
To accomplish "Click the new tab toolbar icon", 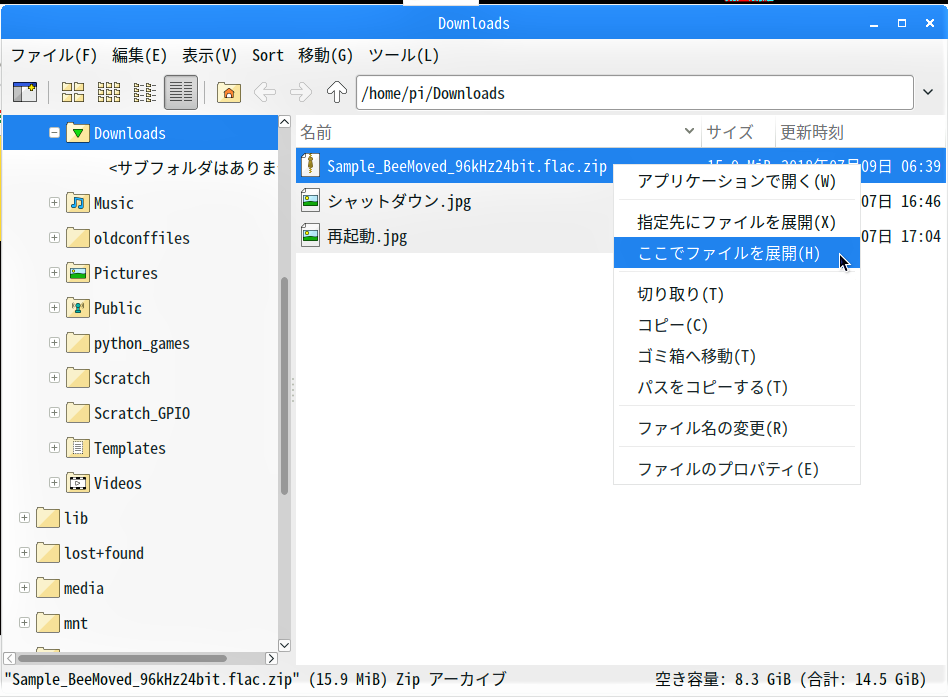I will pyautogui.click(x=25, y=93).
